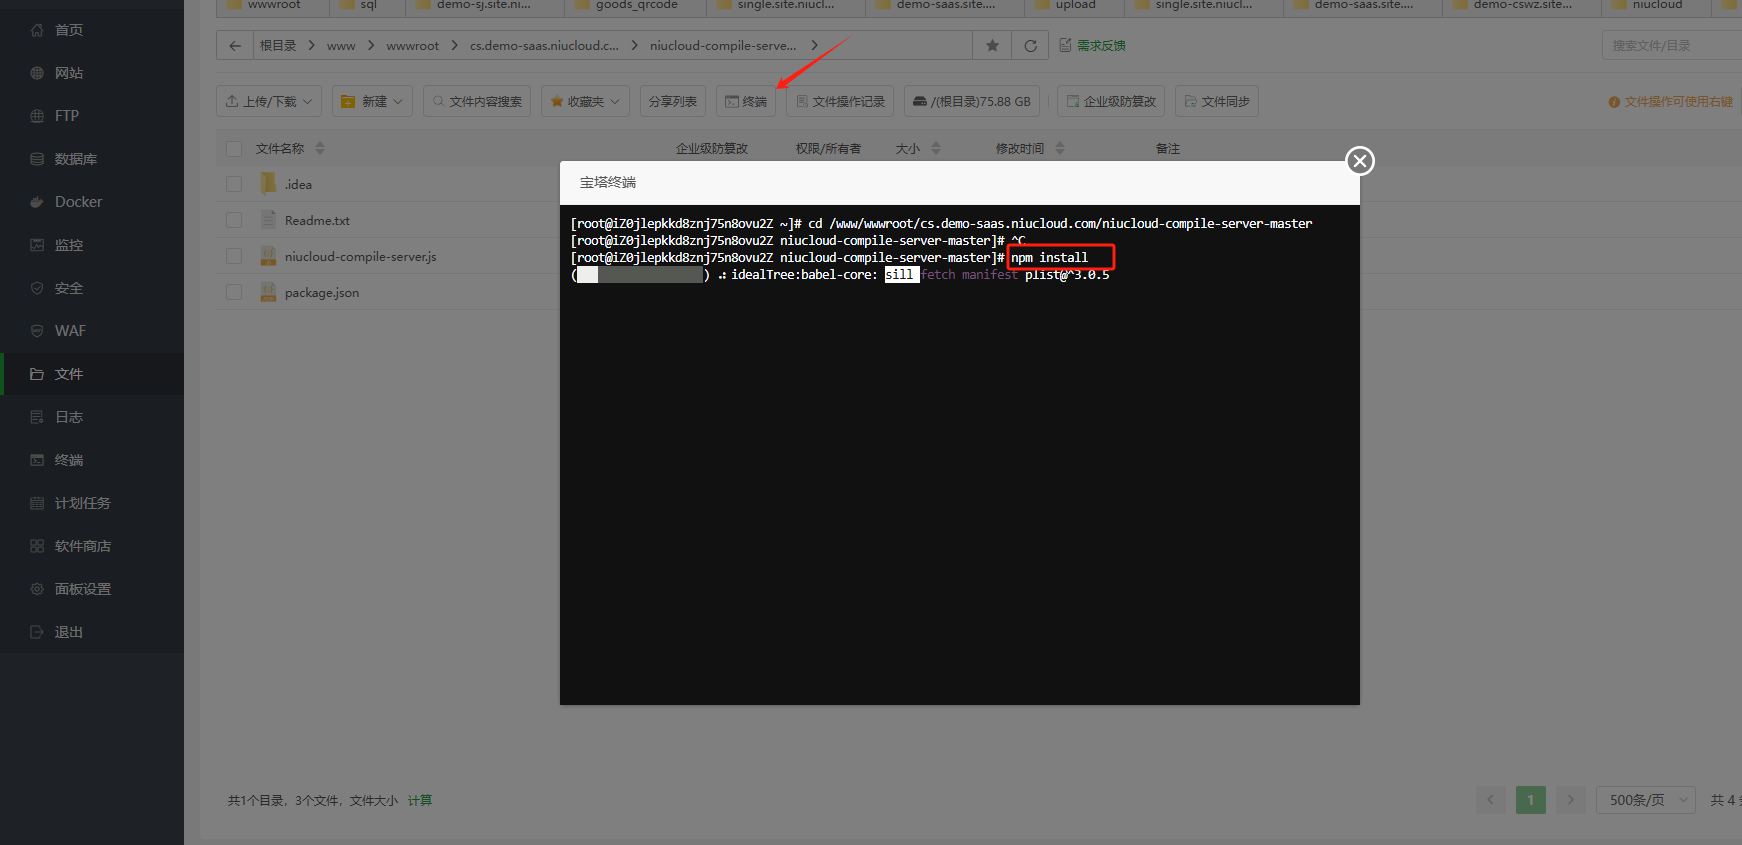Select the package.json checkbox
Viewport: 1742px width, 845px height.
(x=234, y=292)
